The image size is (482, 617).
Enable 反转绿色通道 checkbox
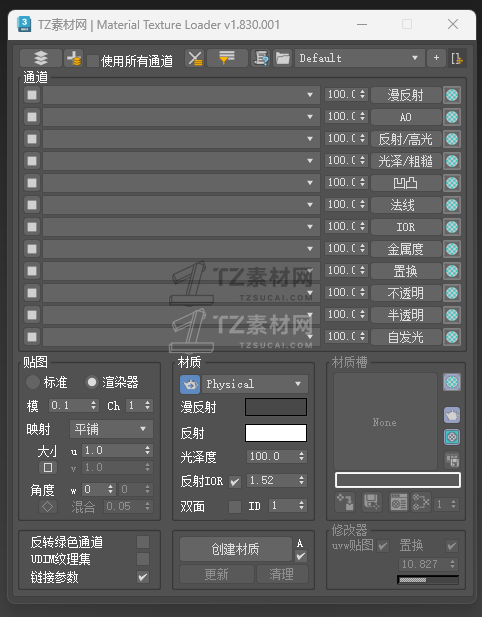coord(143,542)
